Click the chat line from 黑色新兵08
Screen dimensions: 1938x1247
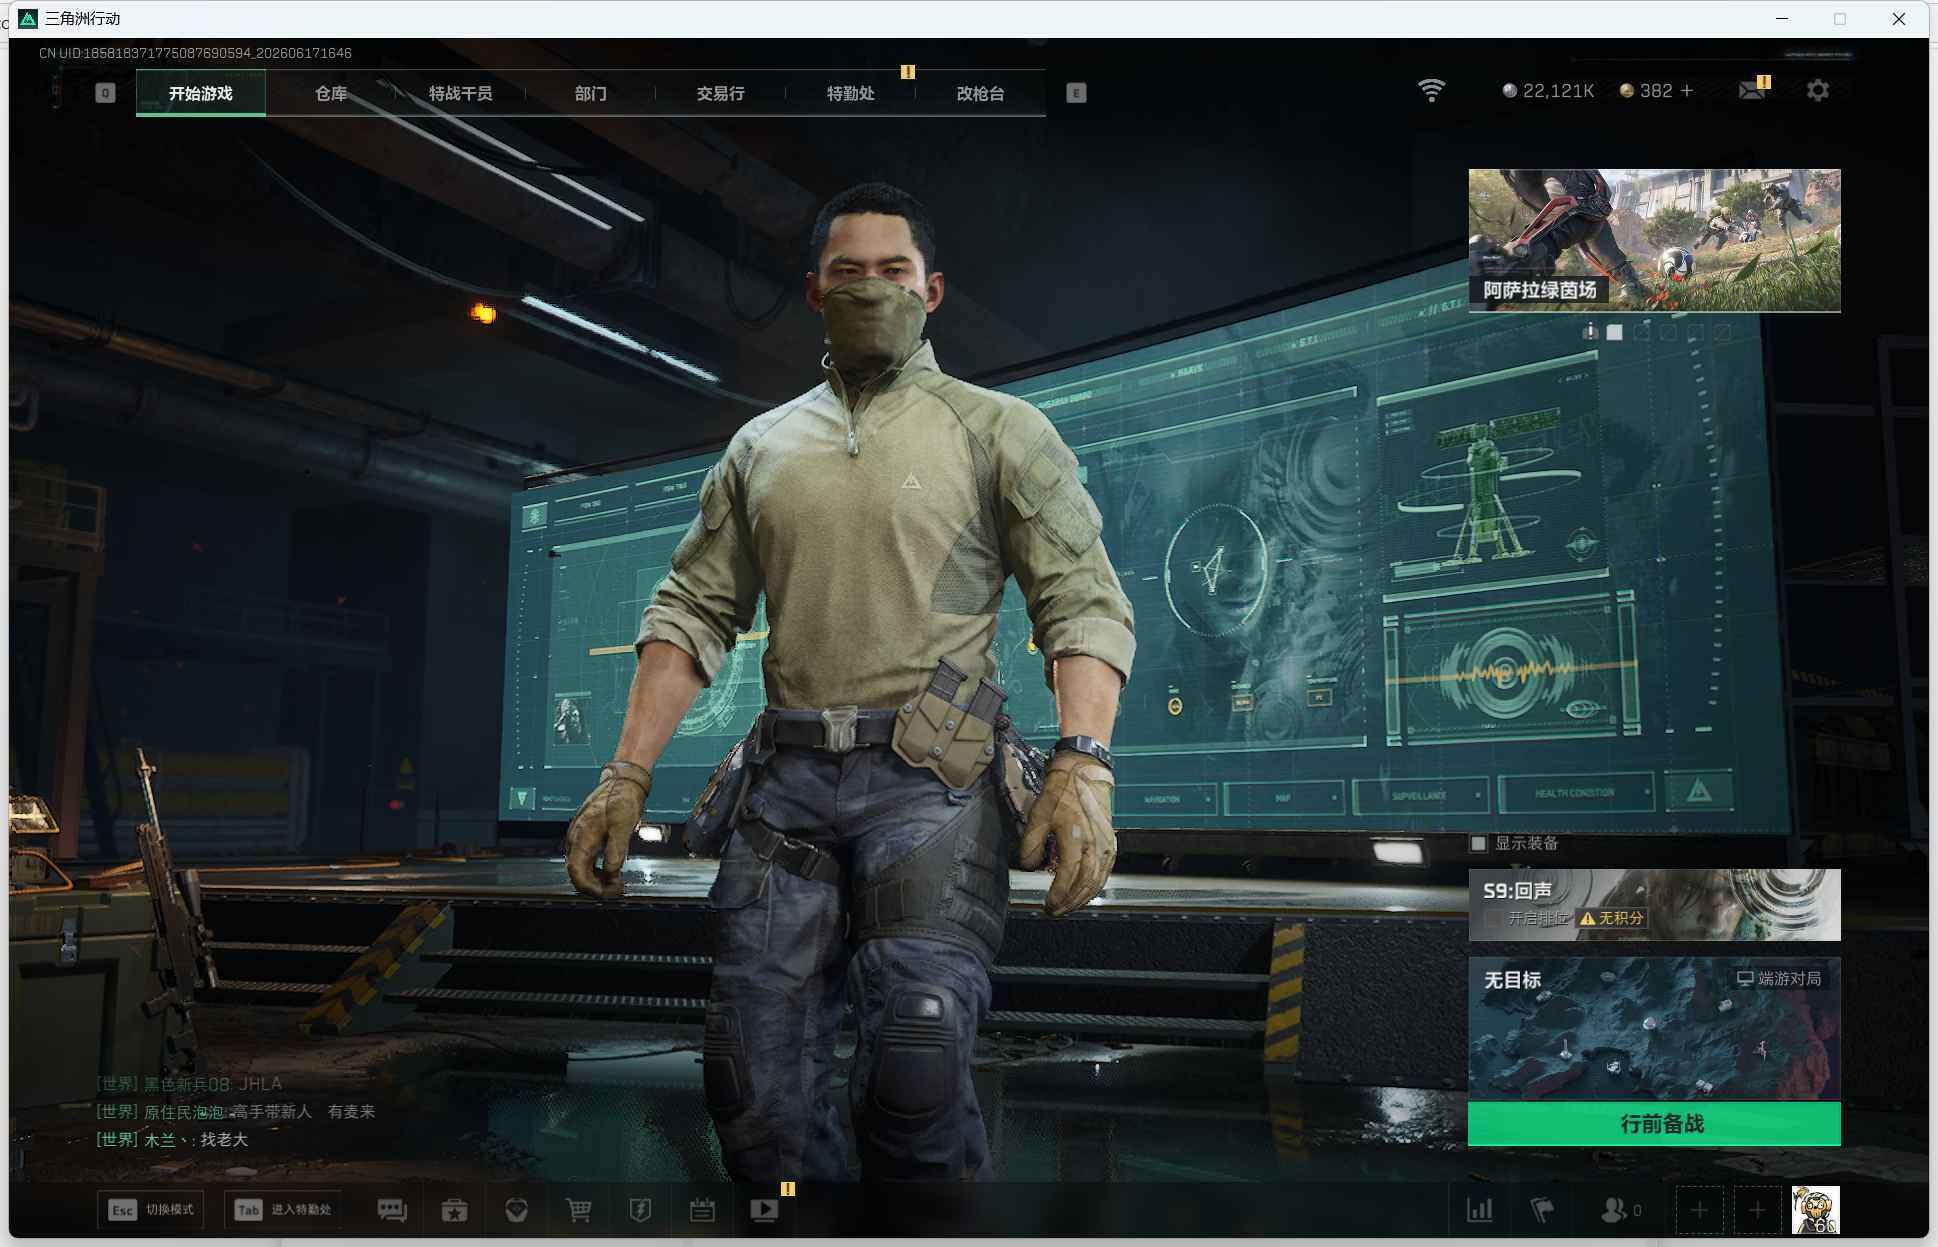[x=189, y=1083]
